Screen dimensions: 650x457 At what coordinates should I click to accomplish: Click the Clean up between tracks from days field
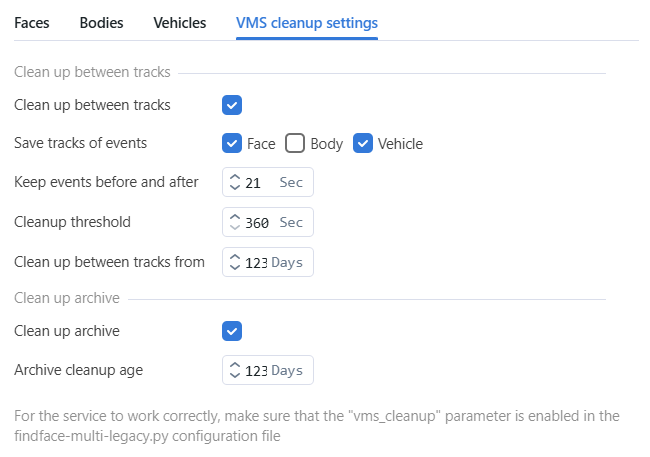256,262
